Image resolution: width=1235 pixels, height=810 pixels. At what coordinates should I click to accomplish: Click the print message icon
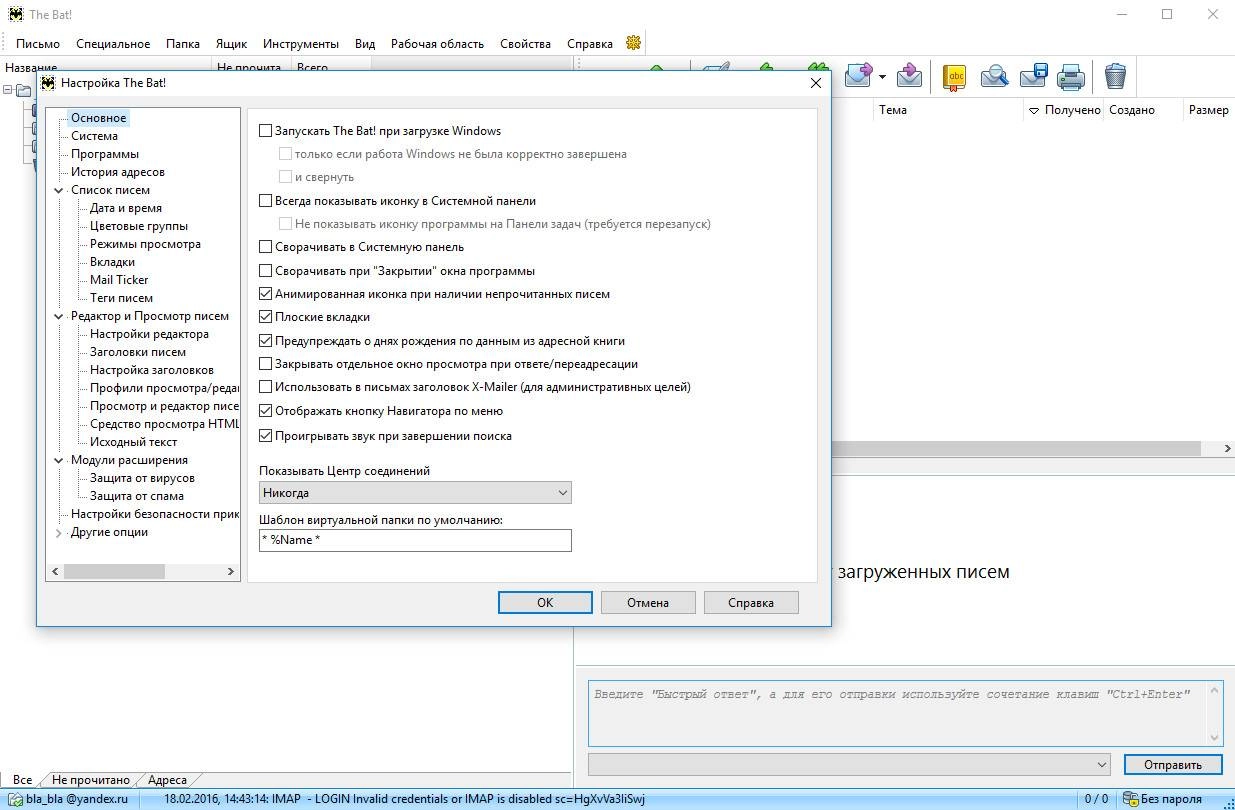click(x=1072, y=76)
